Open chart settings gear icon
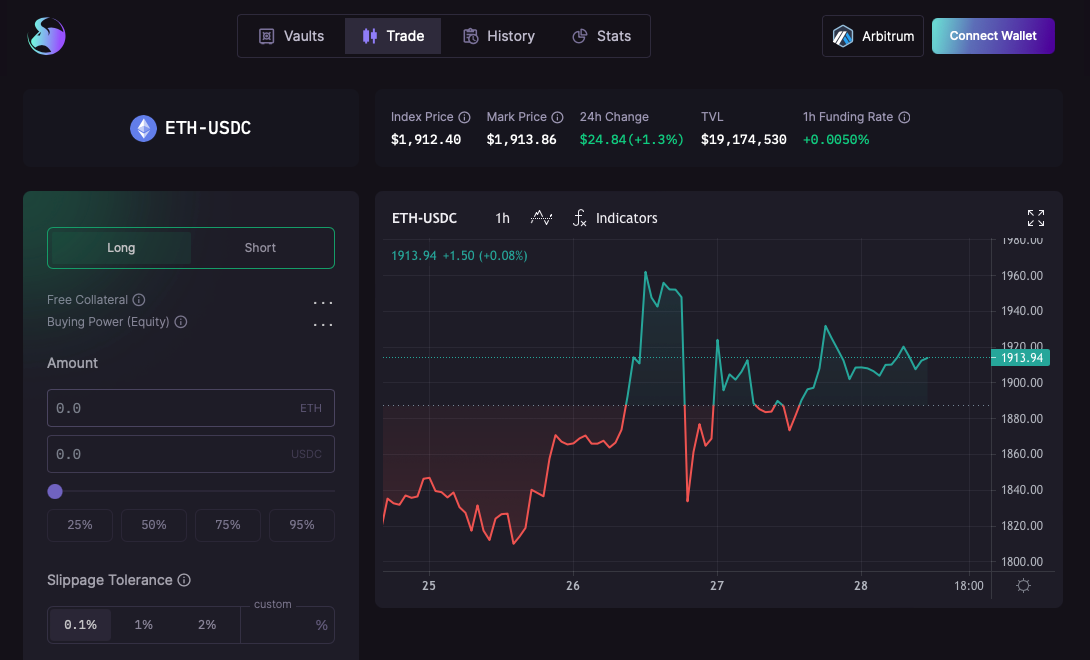Screen dimensions: 1090x660 [1023, 586]
